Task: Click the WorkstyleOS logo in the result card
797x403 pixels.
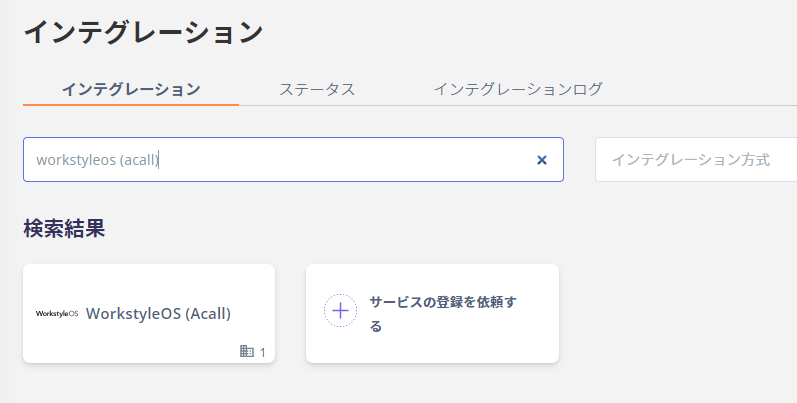Action: point(57,314)
